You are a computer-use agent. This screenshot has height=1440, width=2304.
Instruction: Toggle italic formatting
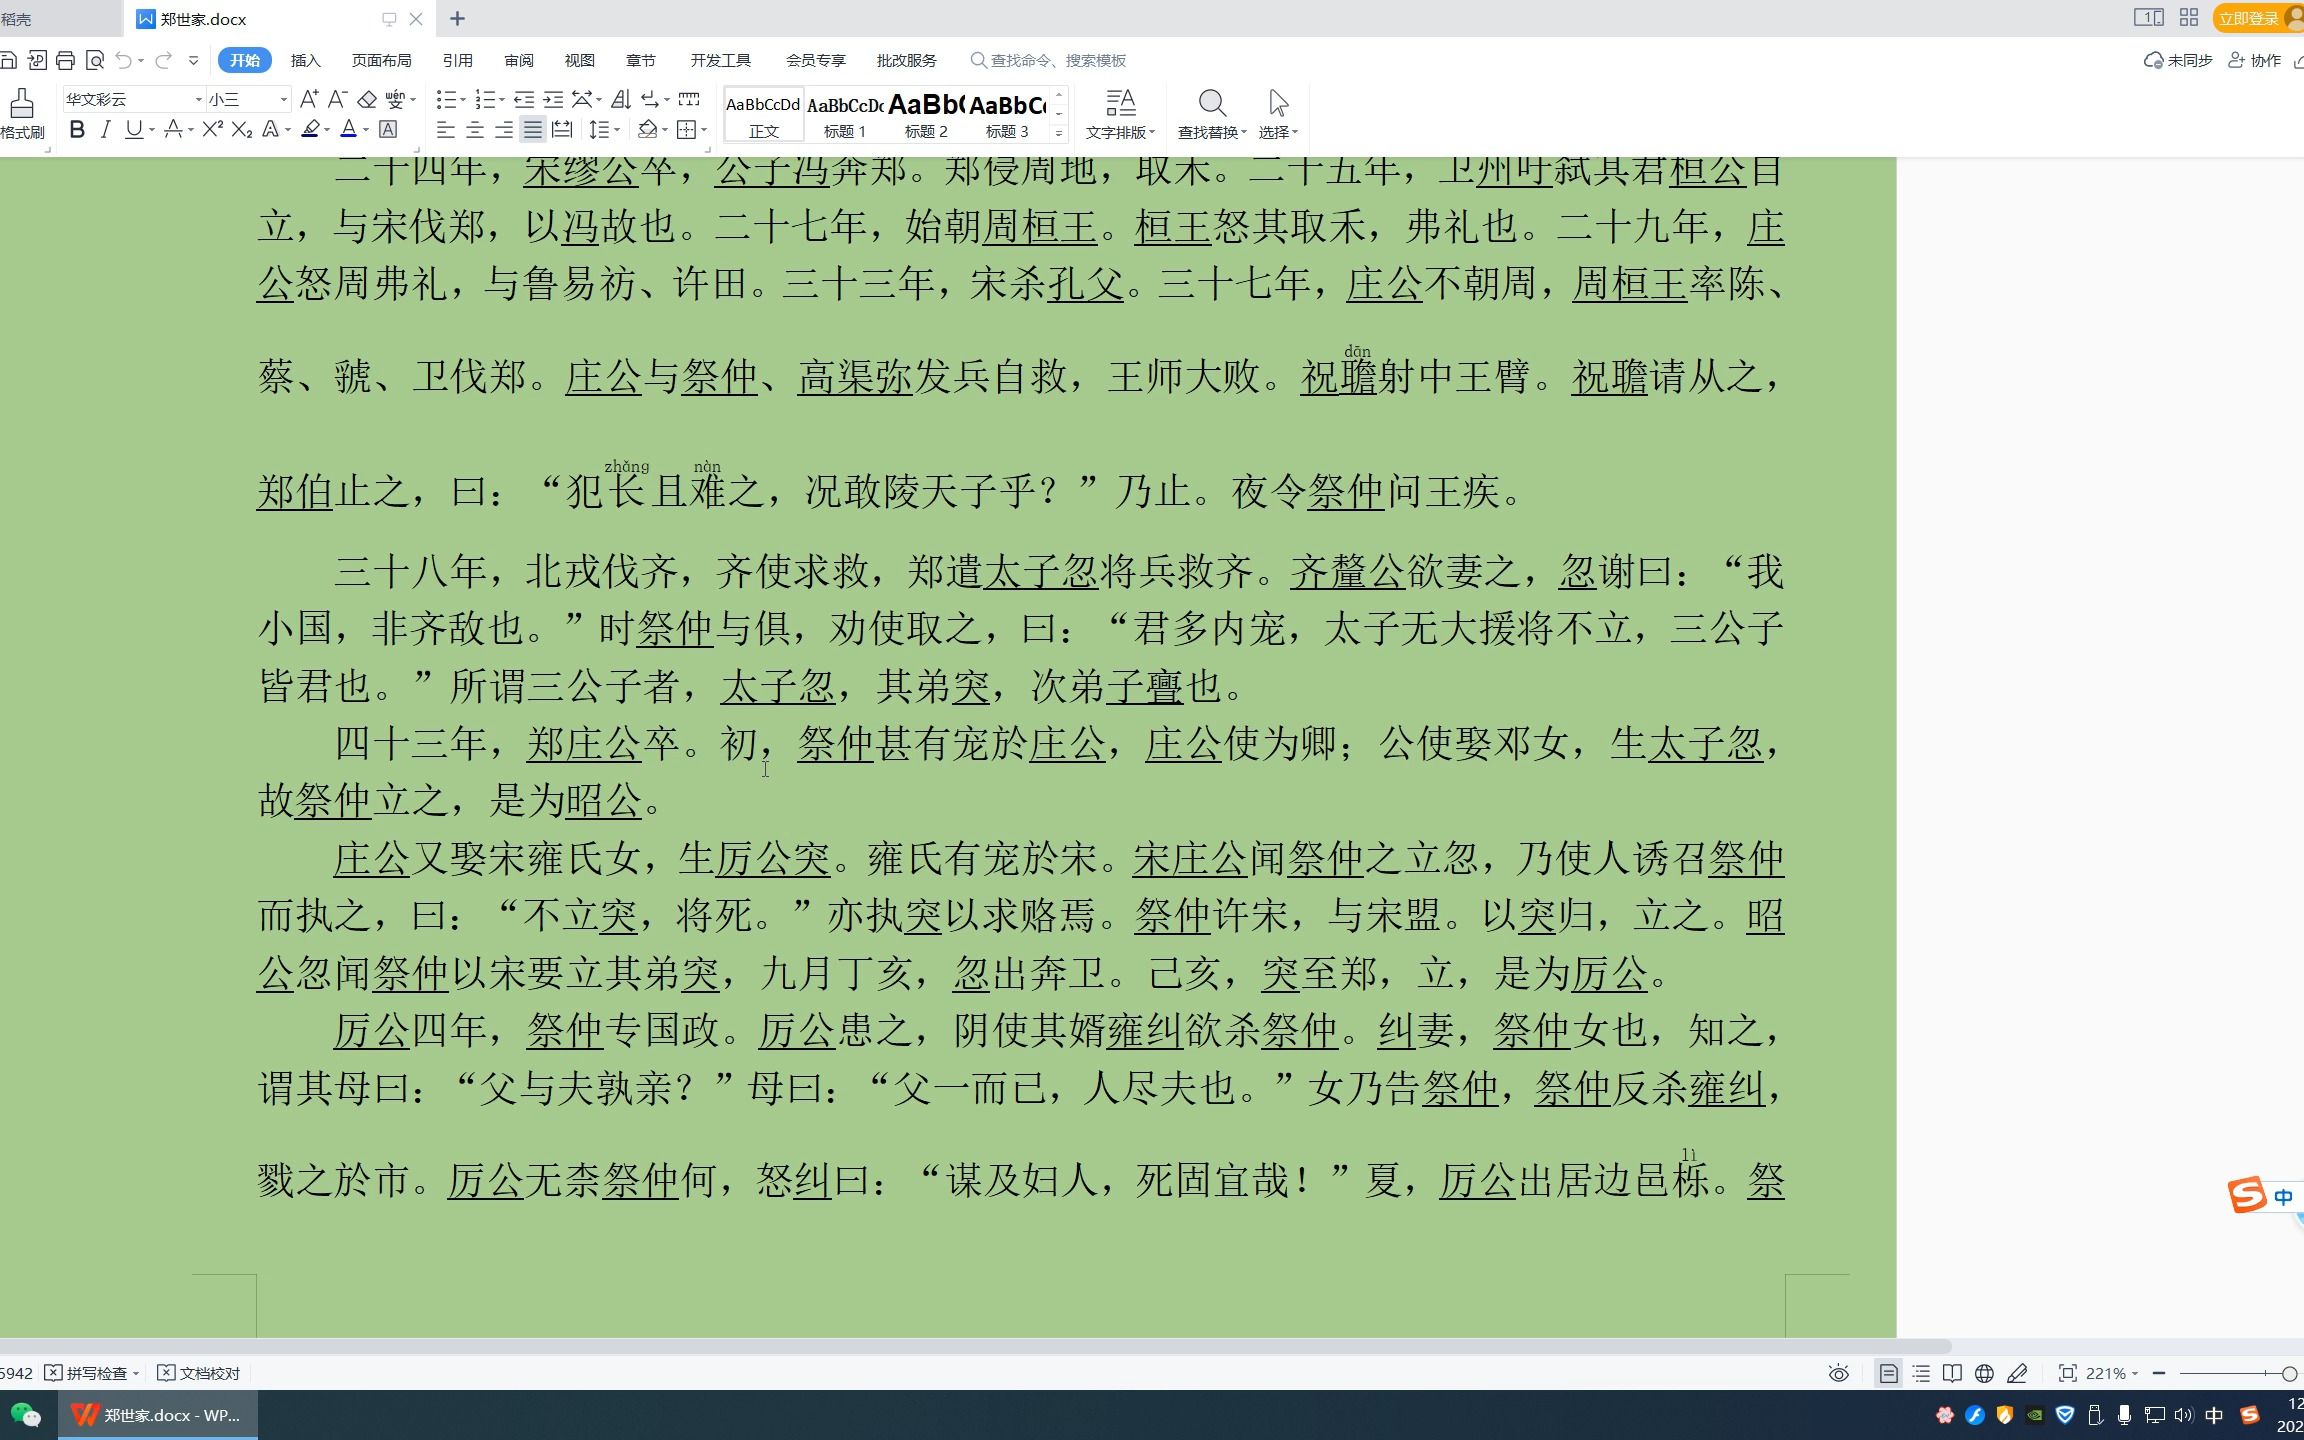pos(105,130)
